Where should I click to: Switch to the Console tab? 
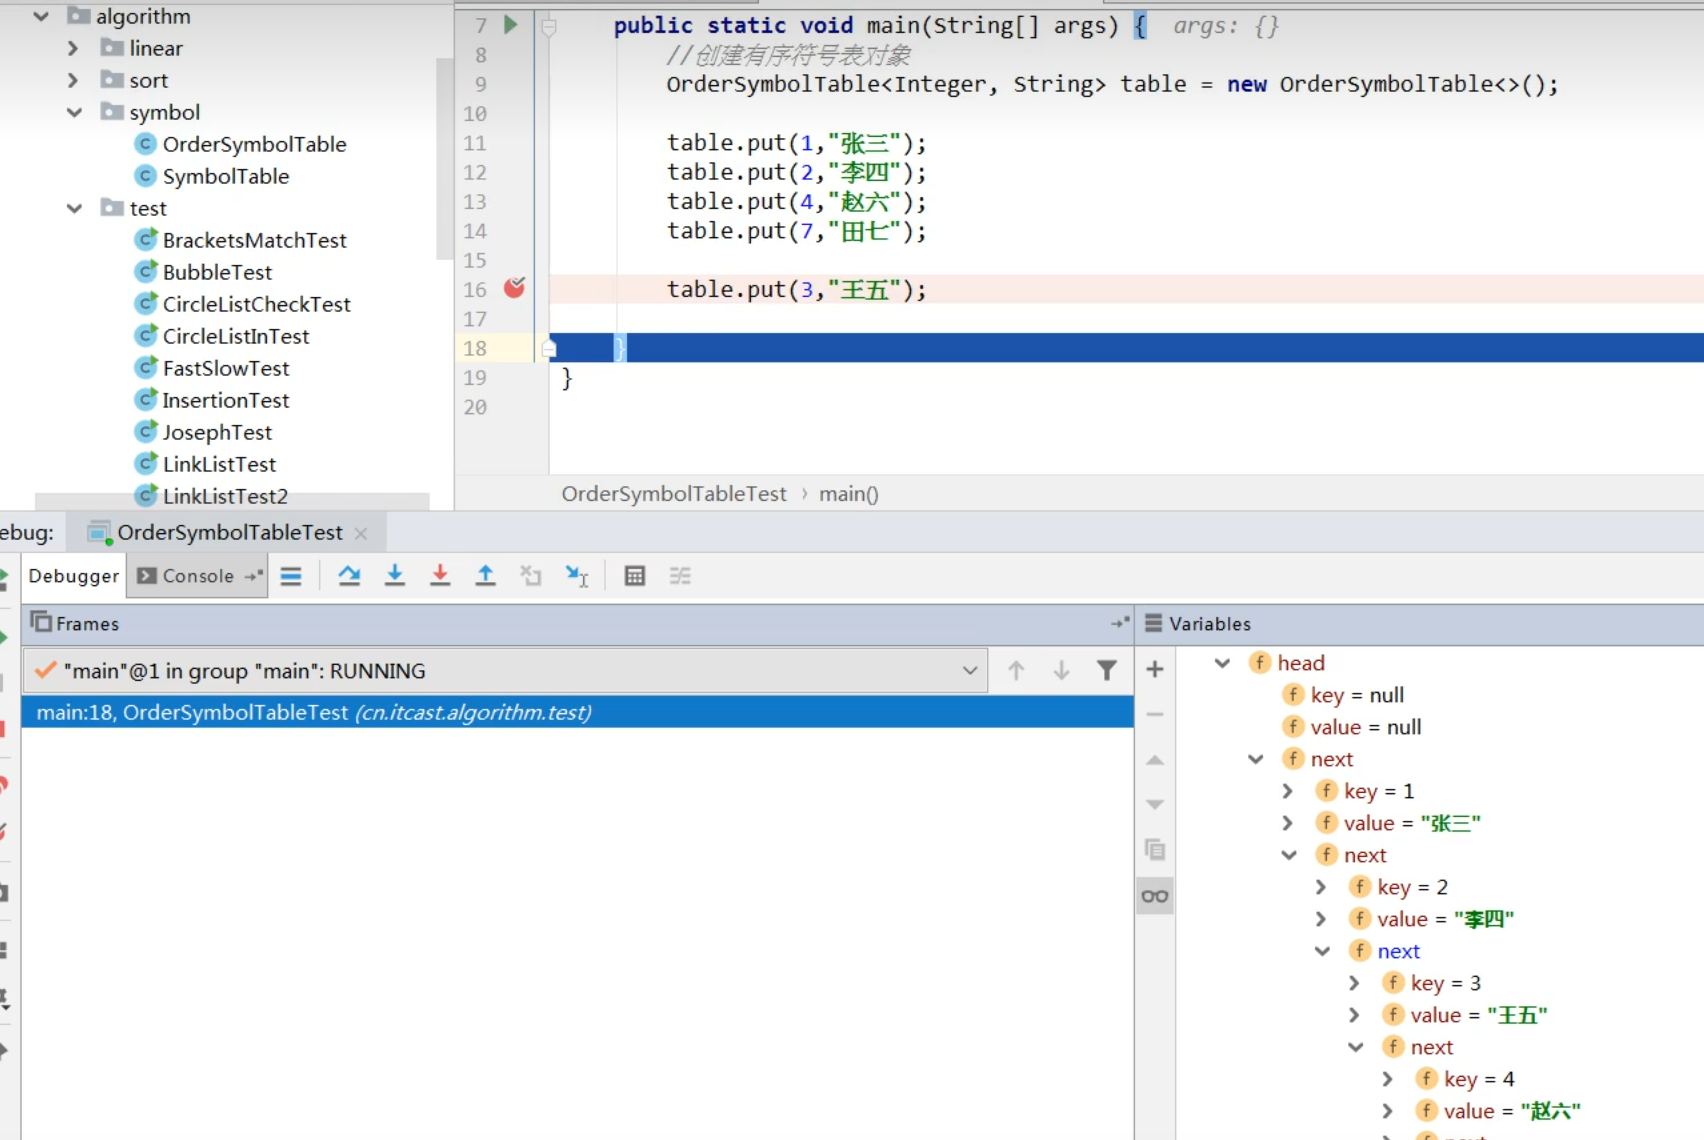197,576
